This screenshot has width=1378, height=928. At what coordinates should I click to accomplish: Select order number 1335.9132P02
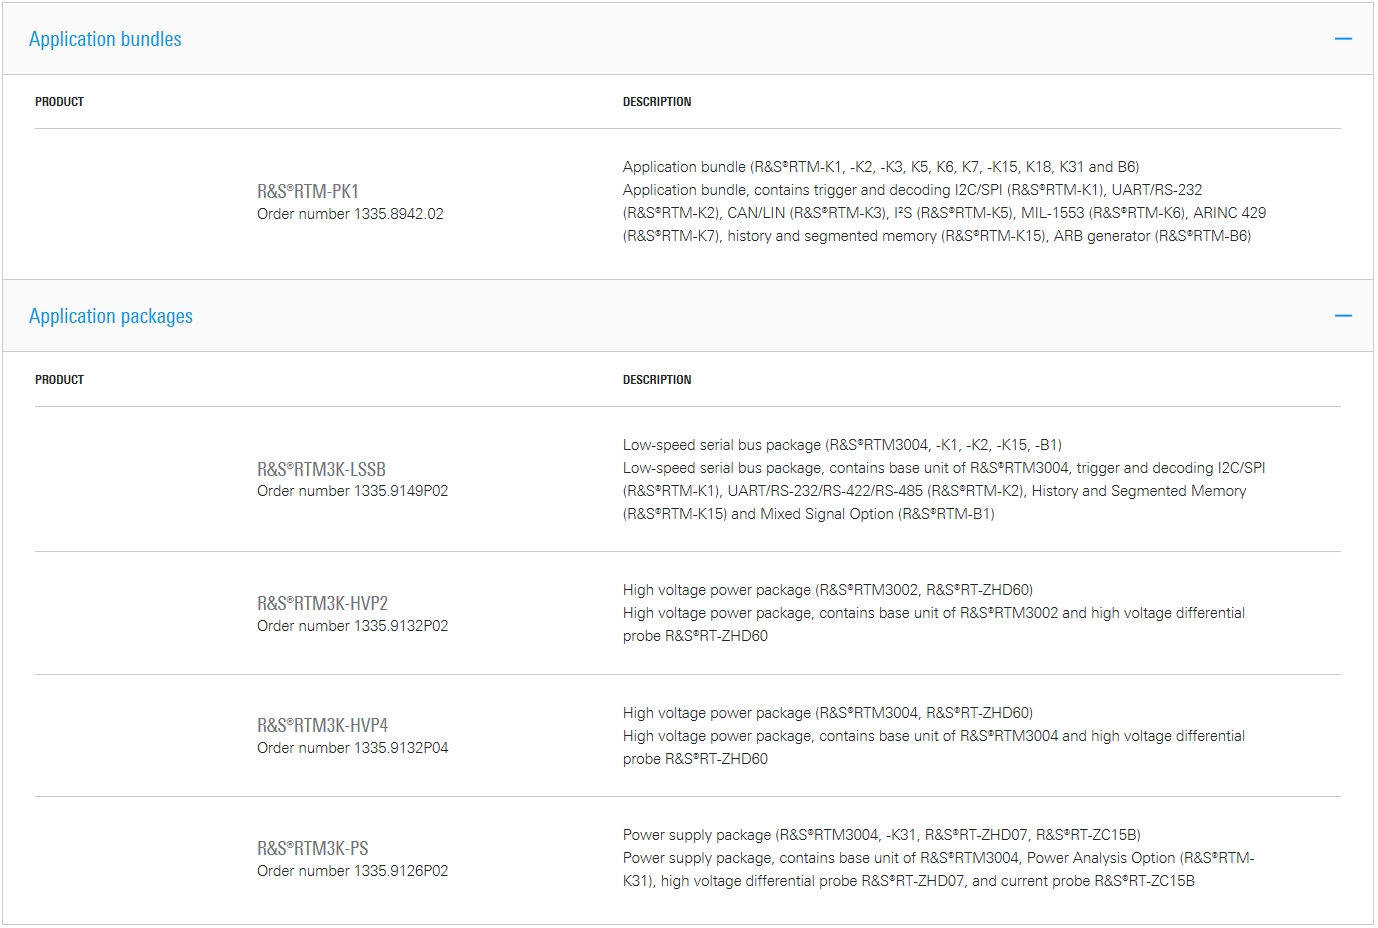352,626
